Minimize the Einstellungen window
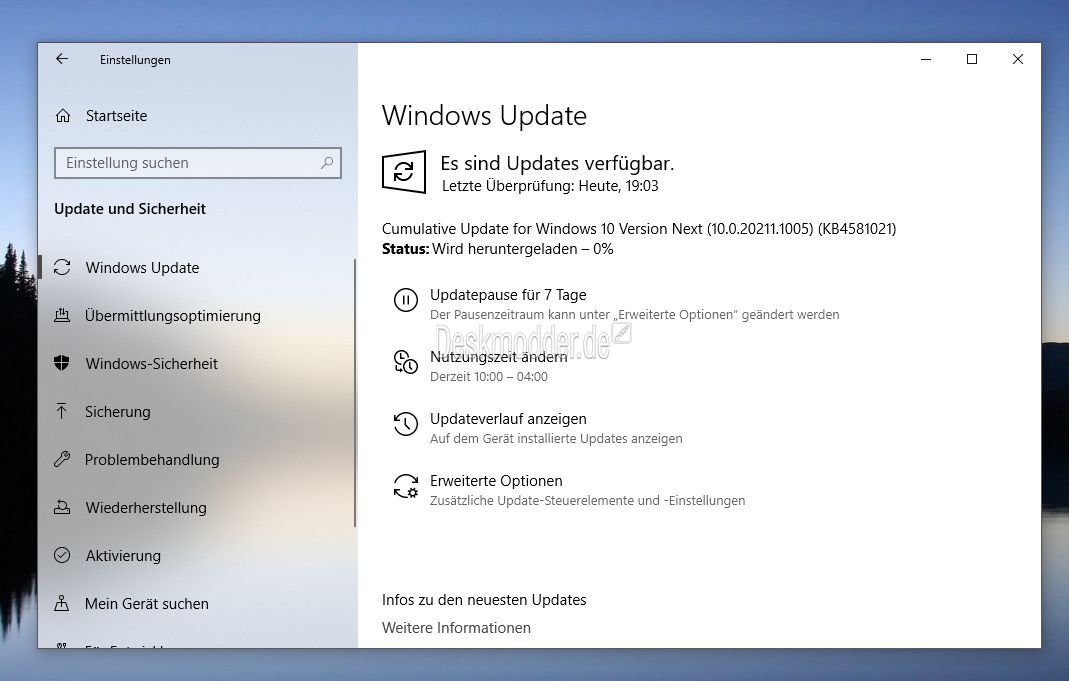This screenshot has height=681, width=1069. [926, 59]
